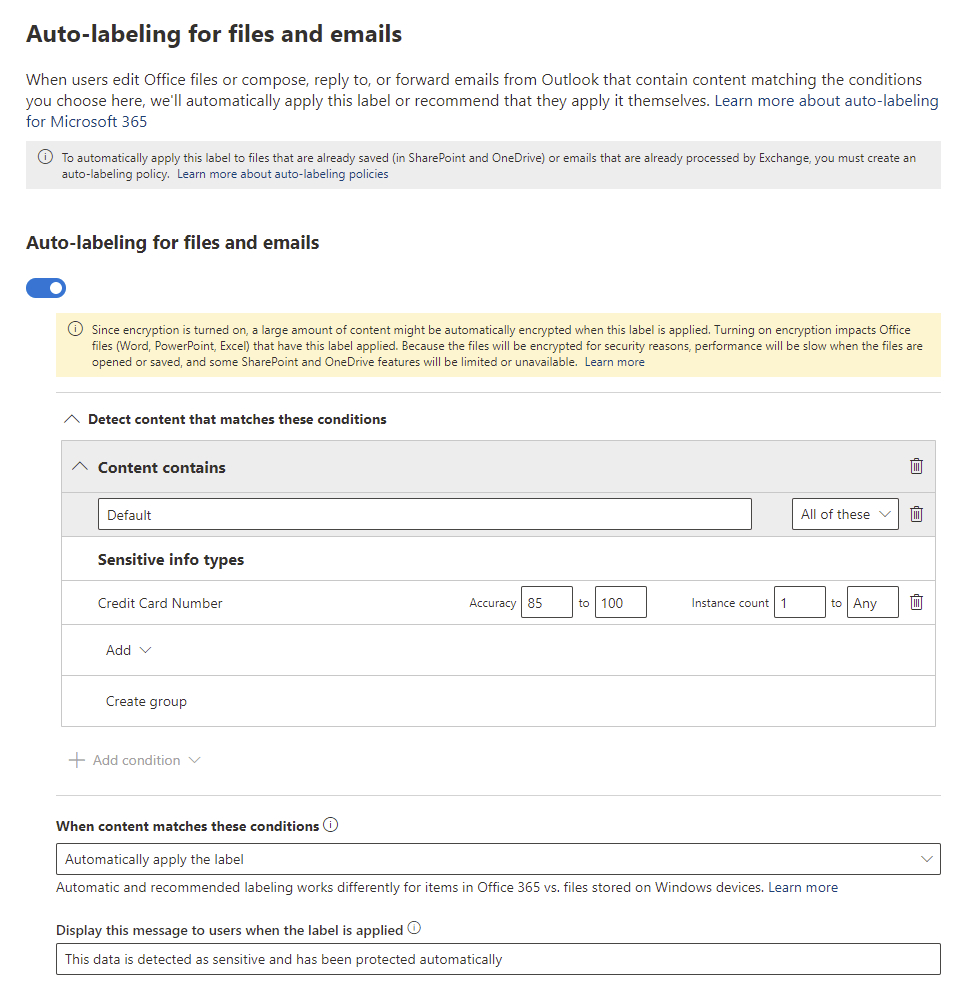The image size is (968, 1007).
Task: Delete the Default group with trash icon
Action: click(x=916, y=514)
